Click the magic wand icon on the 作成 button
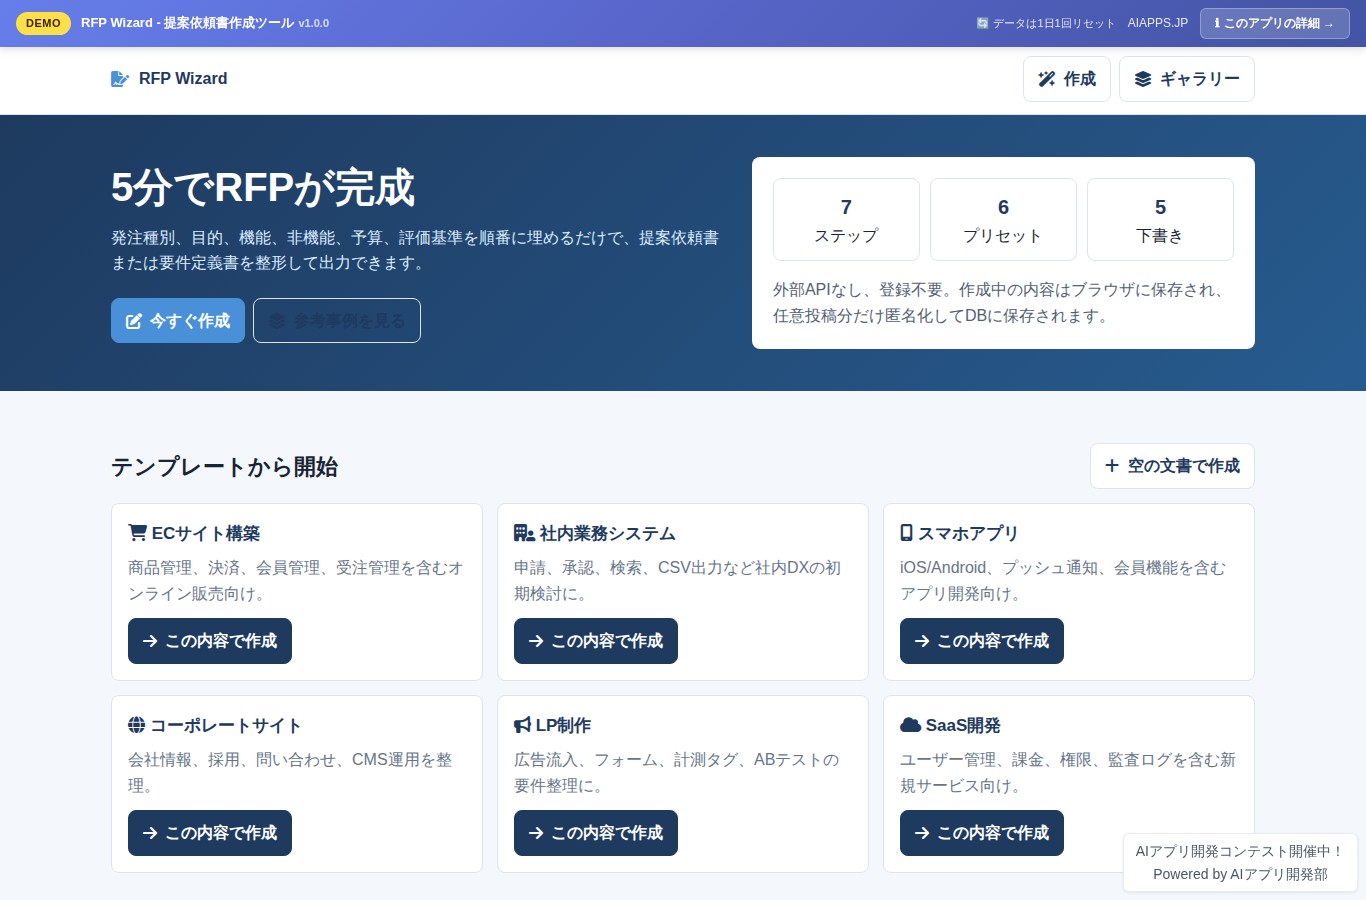Screen dimensions: 1366x900 click(1047, 79)
